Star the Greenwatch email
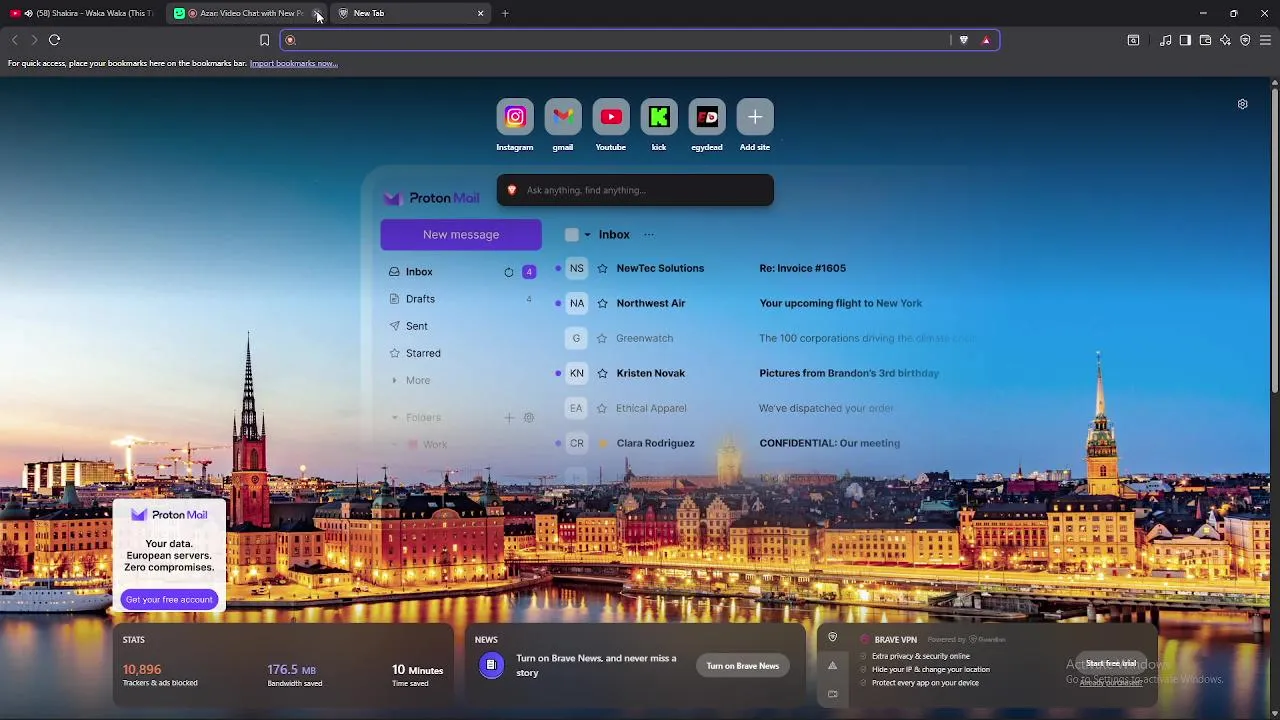 tap(602, 338)
